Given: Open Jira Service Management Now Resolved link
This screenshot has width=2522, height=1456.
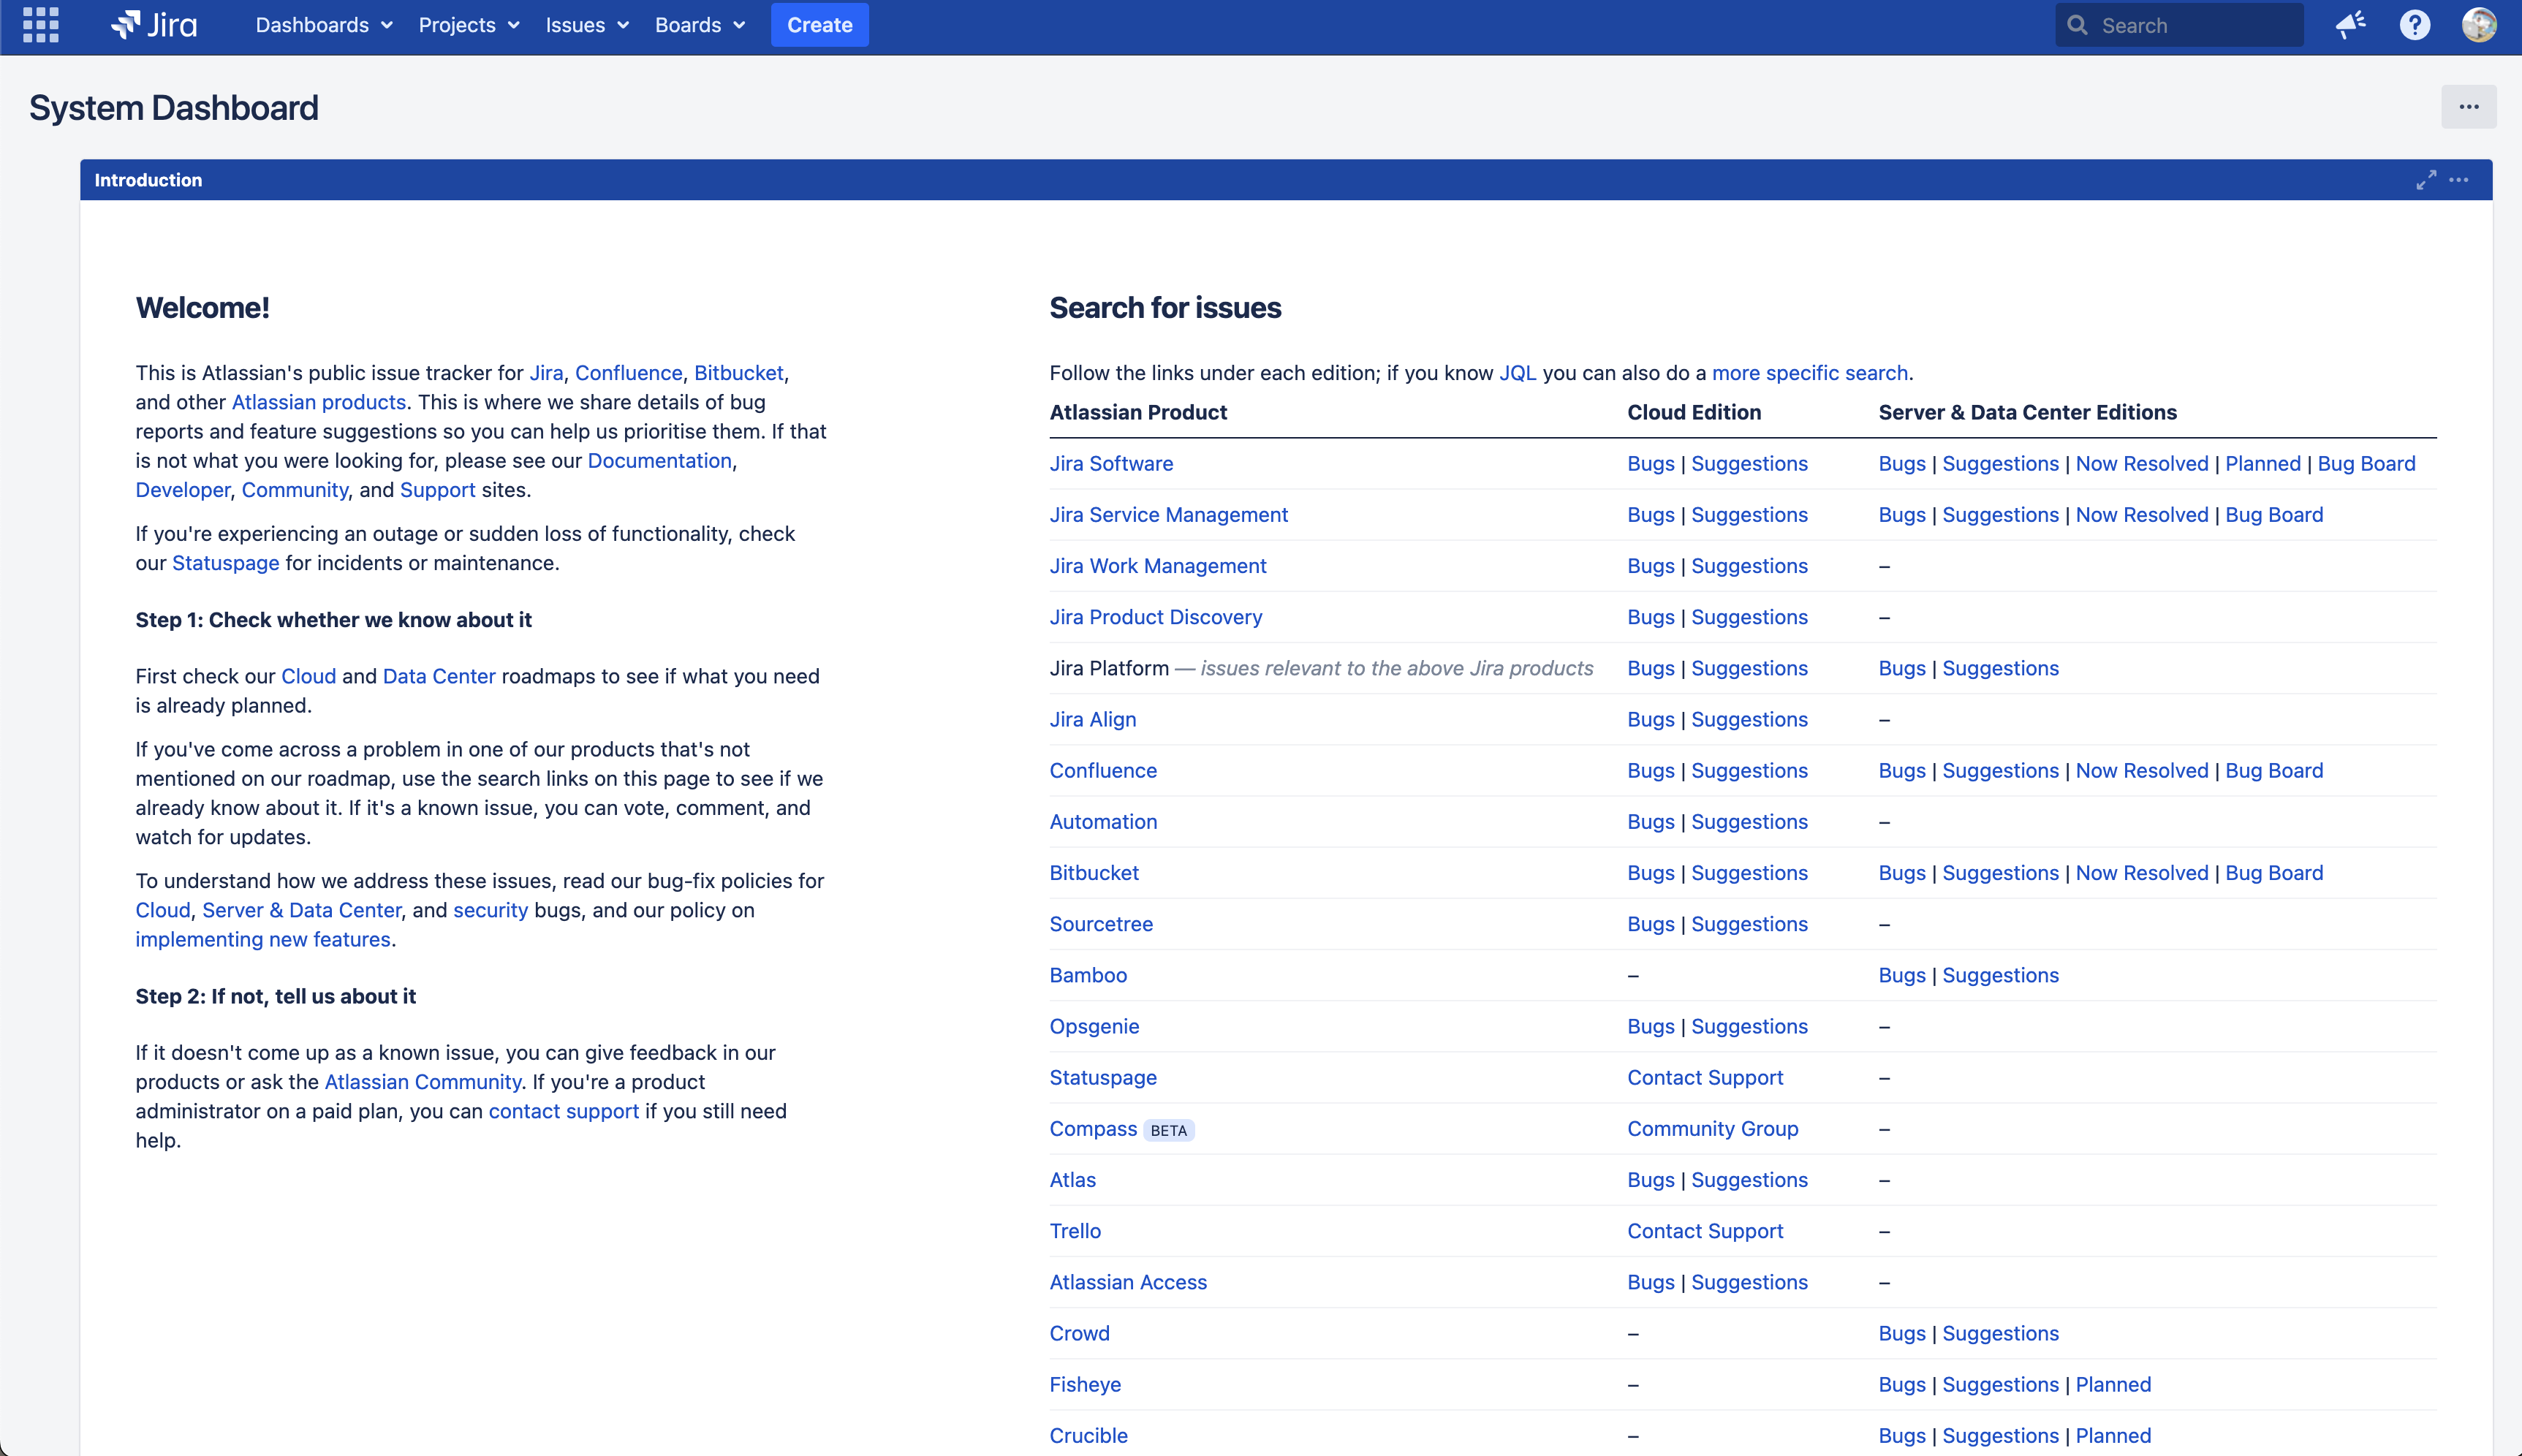Looking at the screenshot, I should click(x=2141, y=515).
